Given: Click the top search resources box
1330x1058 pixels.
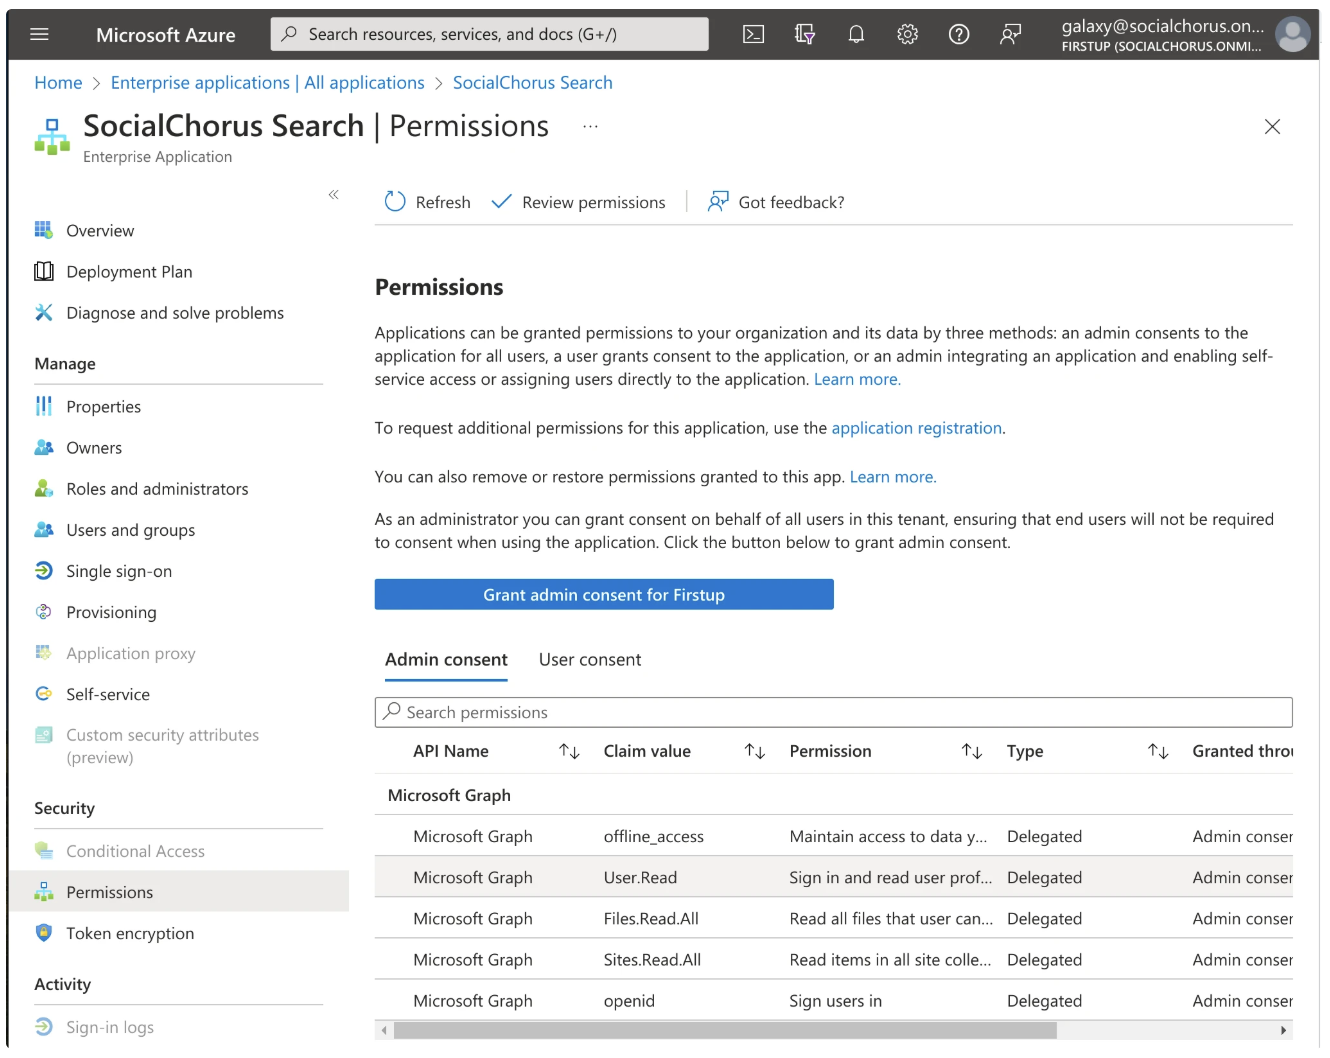Looking at the screenshot, I should click(x=490, y=34).
